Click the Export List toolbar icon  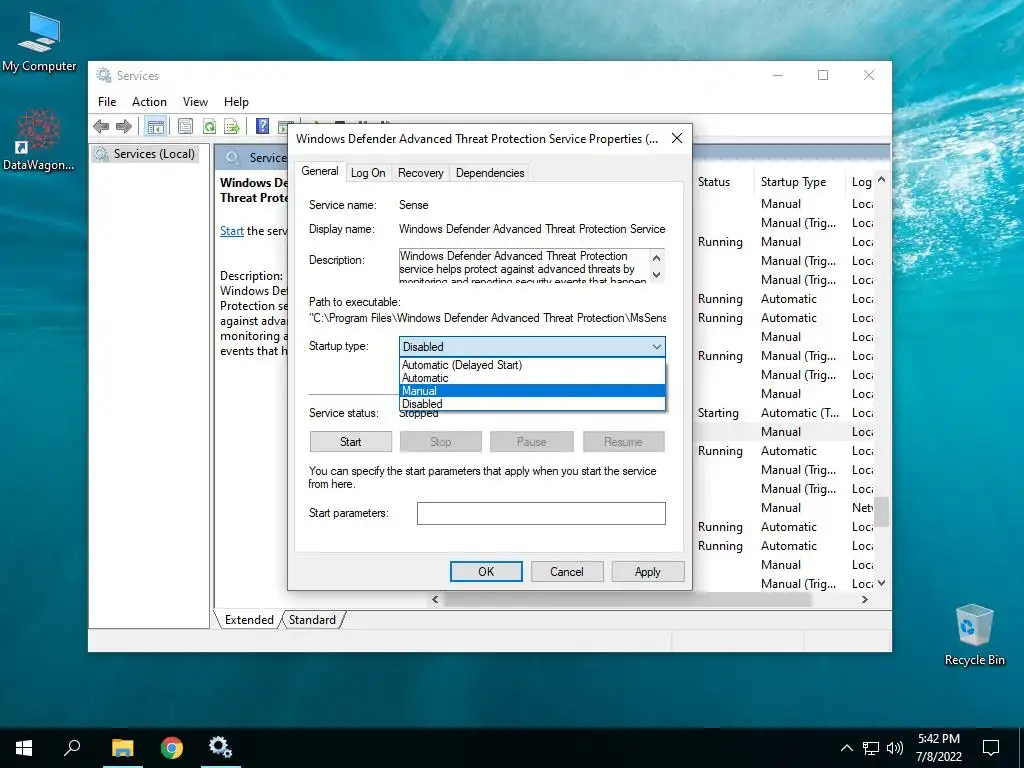pos(232,126)
